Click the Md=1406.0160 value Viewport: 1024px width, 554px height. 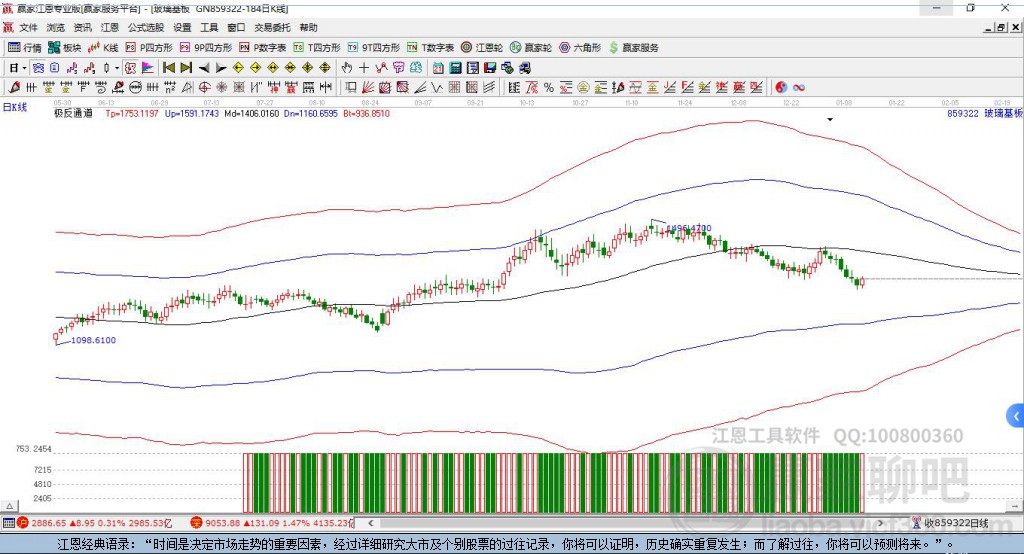251,113
